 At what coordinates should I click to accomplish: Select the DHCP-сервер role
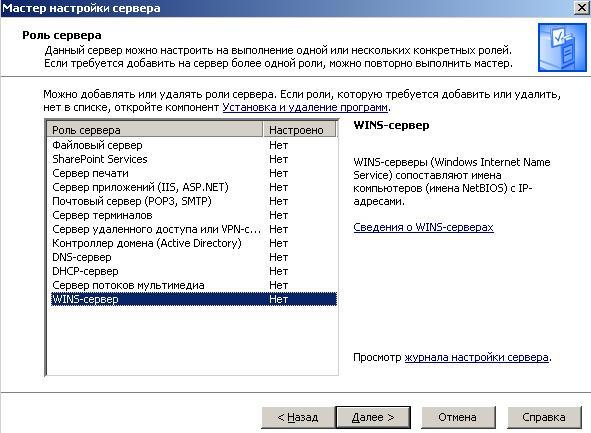coord(193,271)
